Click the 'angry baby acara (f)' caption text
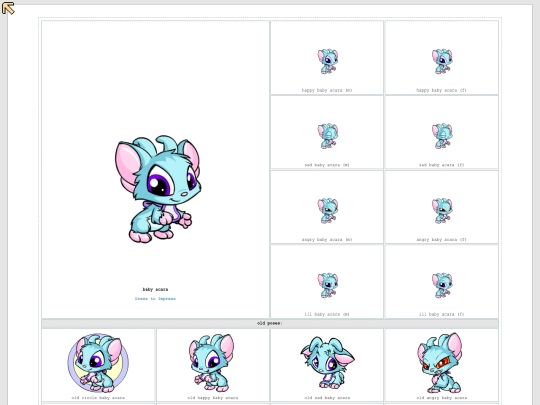This screenshot has width=540, height=405. [442, 240]
